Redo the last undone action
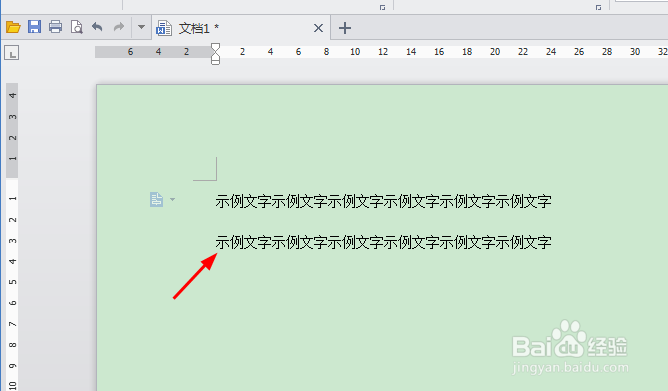This screenshot has height=391, width=668. (118, 27)
